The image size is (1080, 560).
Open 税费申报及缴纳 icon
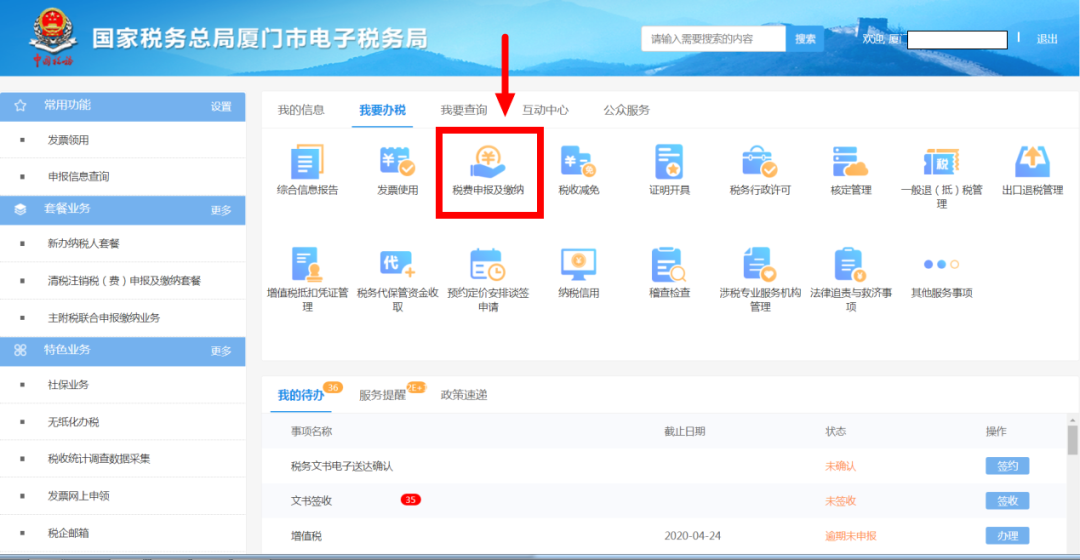coord(488,162)
